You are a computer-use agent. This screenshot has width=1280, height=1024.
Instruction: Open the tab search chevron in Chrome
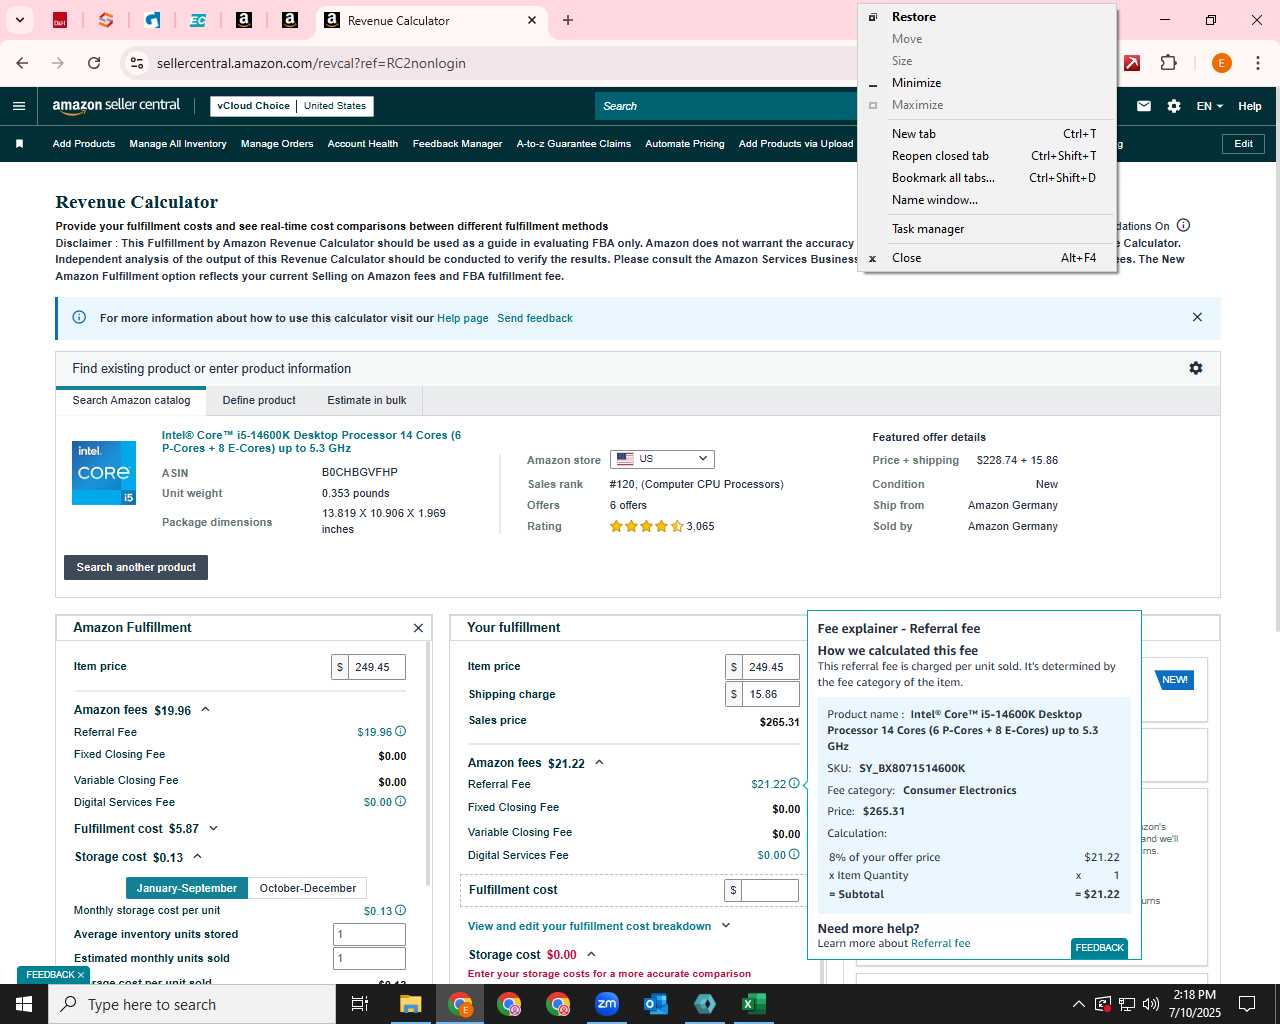[19, 20]
